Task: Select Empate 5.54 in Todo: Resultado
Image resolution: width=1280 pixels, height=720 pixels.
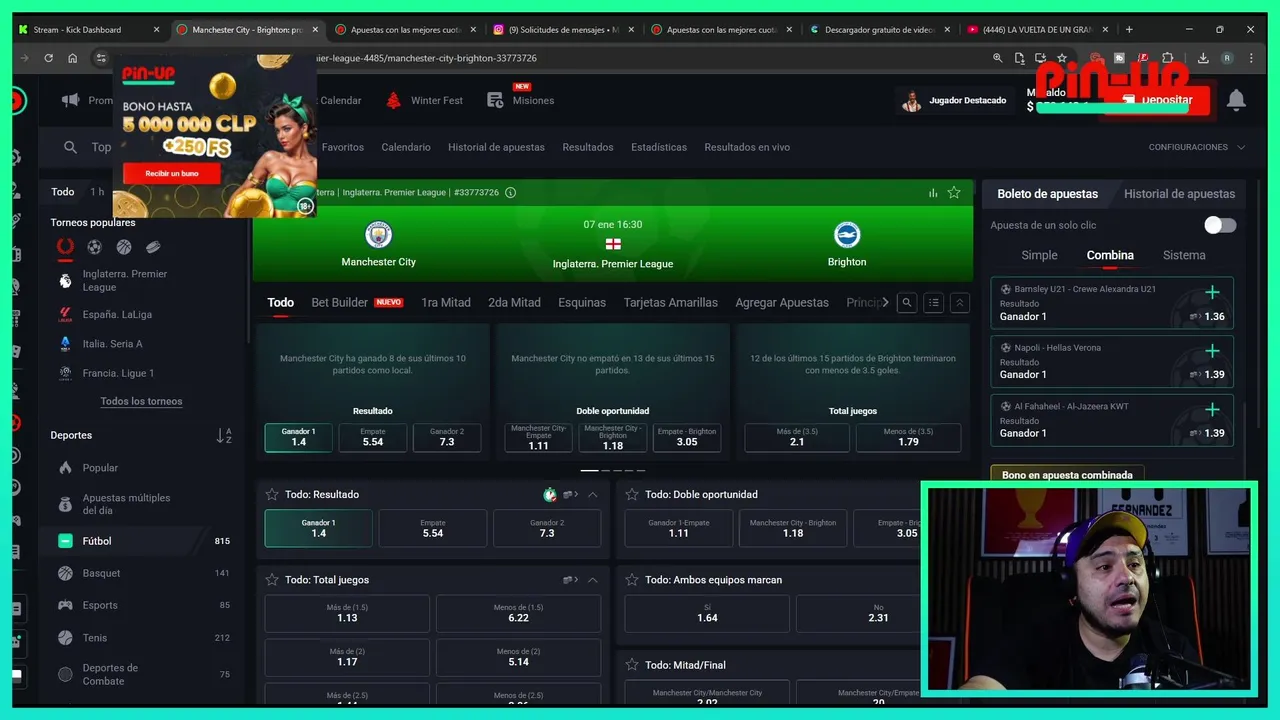Action: [x=433, y=528]
